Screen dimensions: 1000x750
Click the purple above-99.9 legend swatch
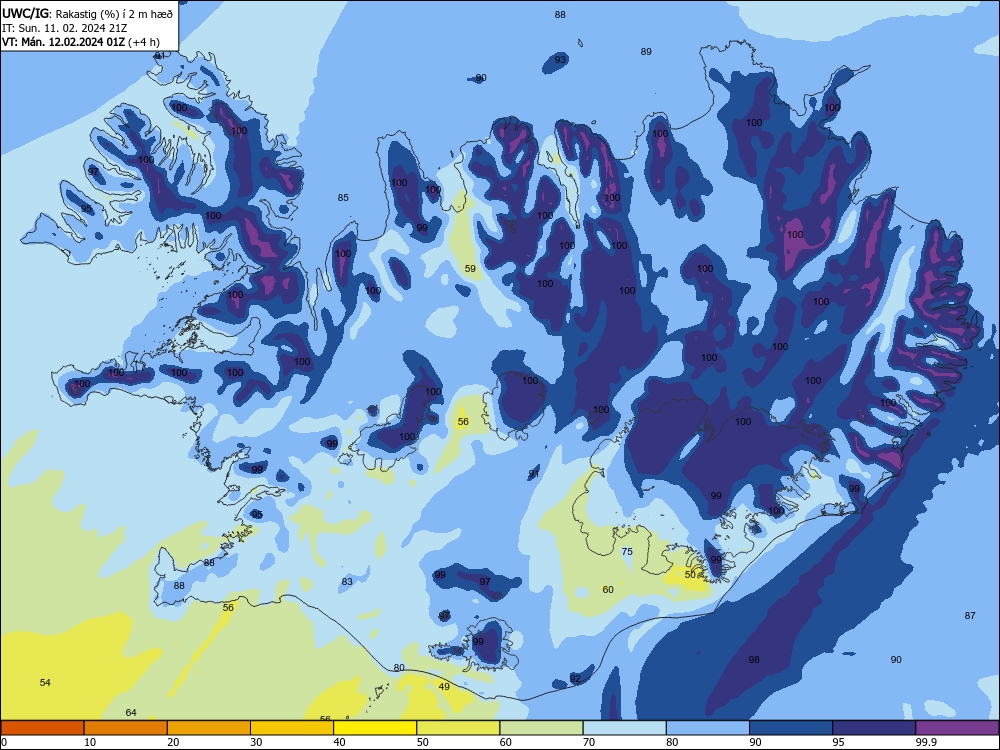957,728
